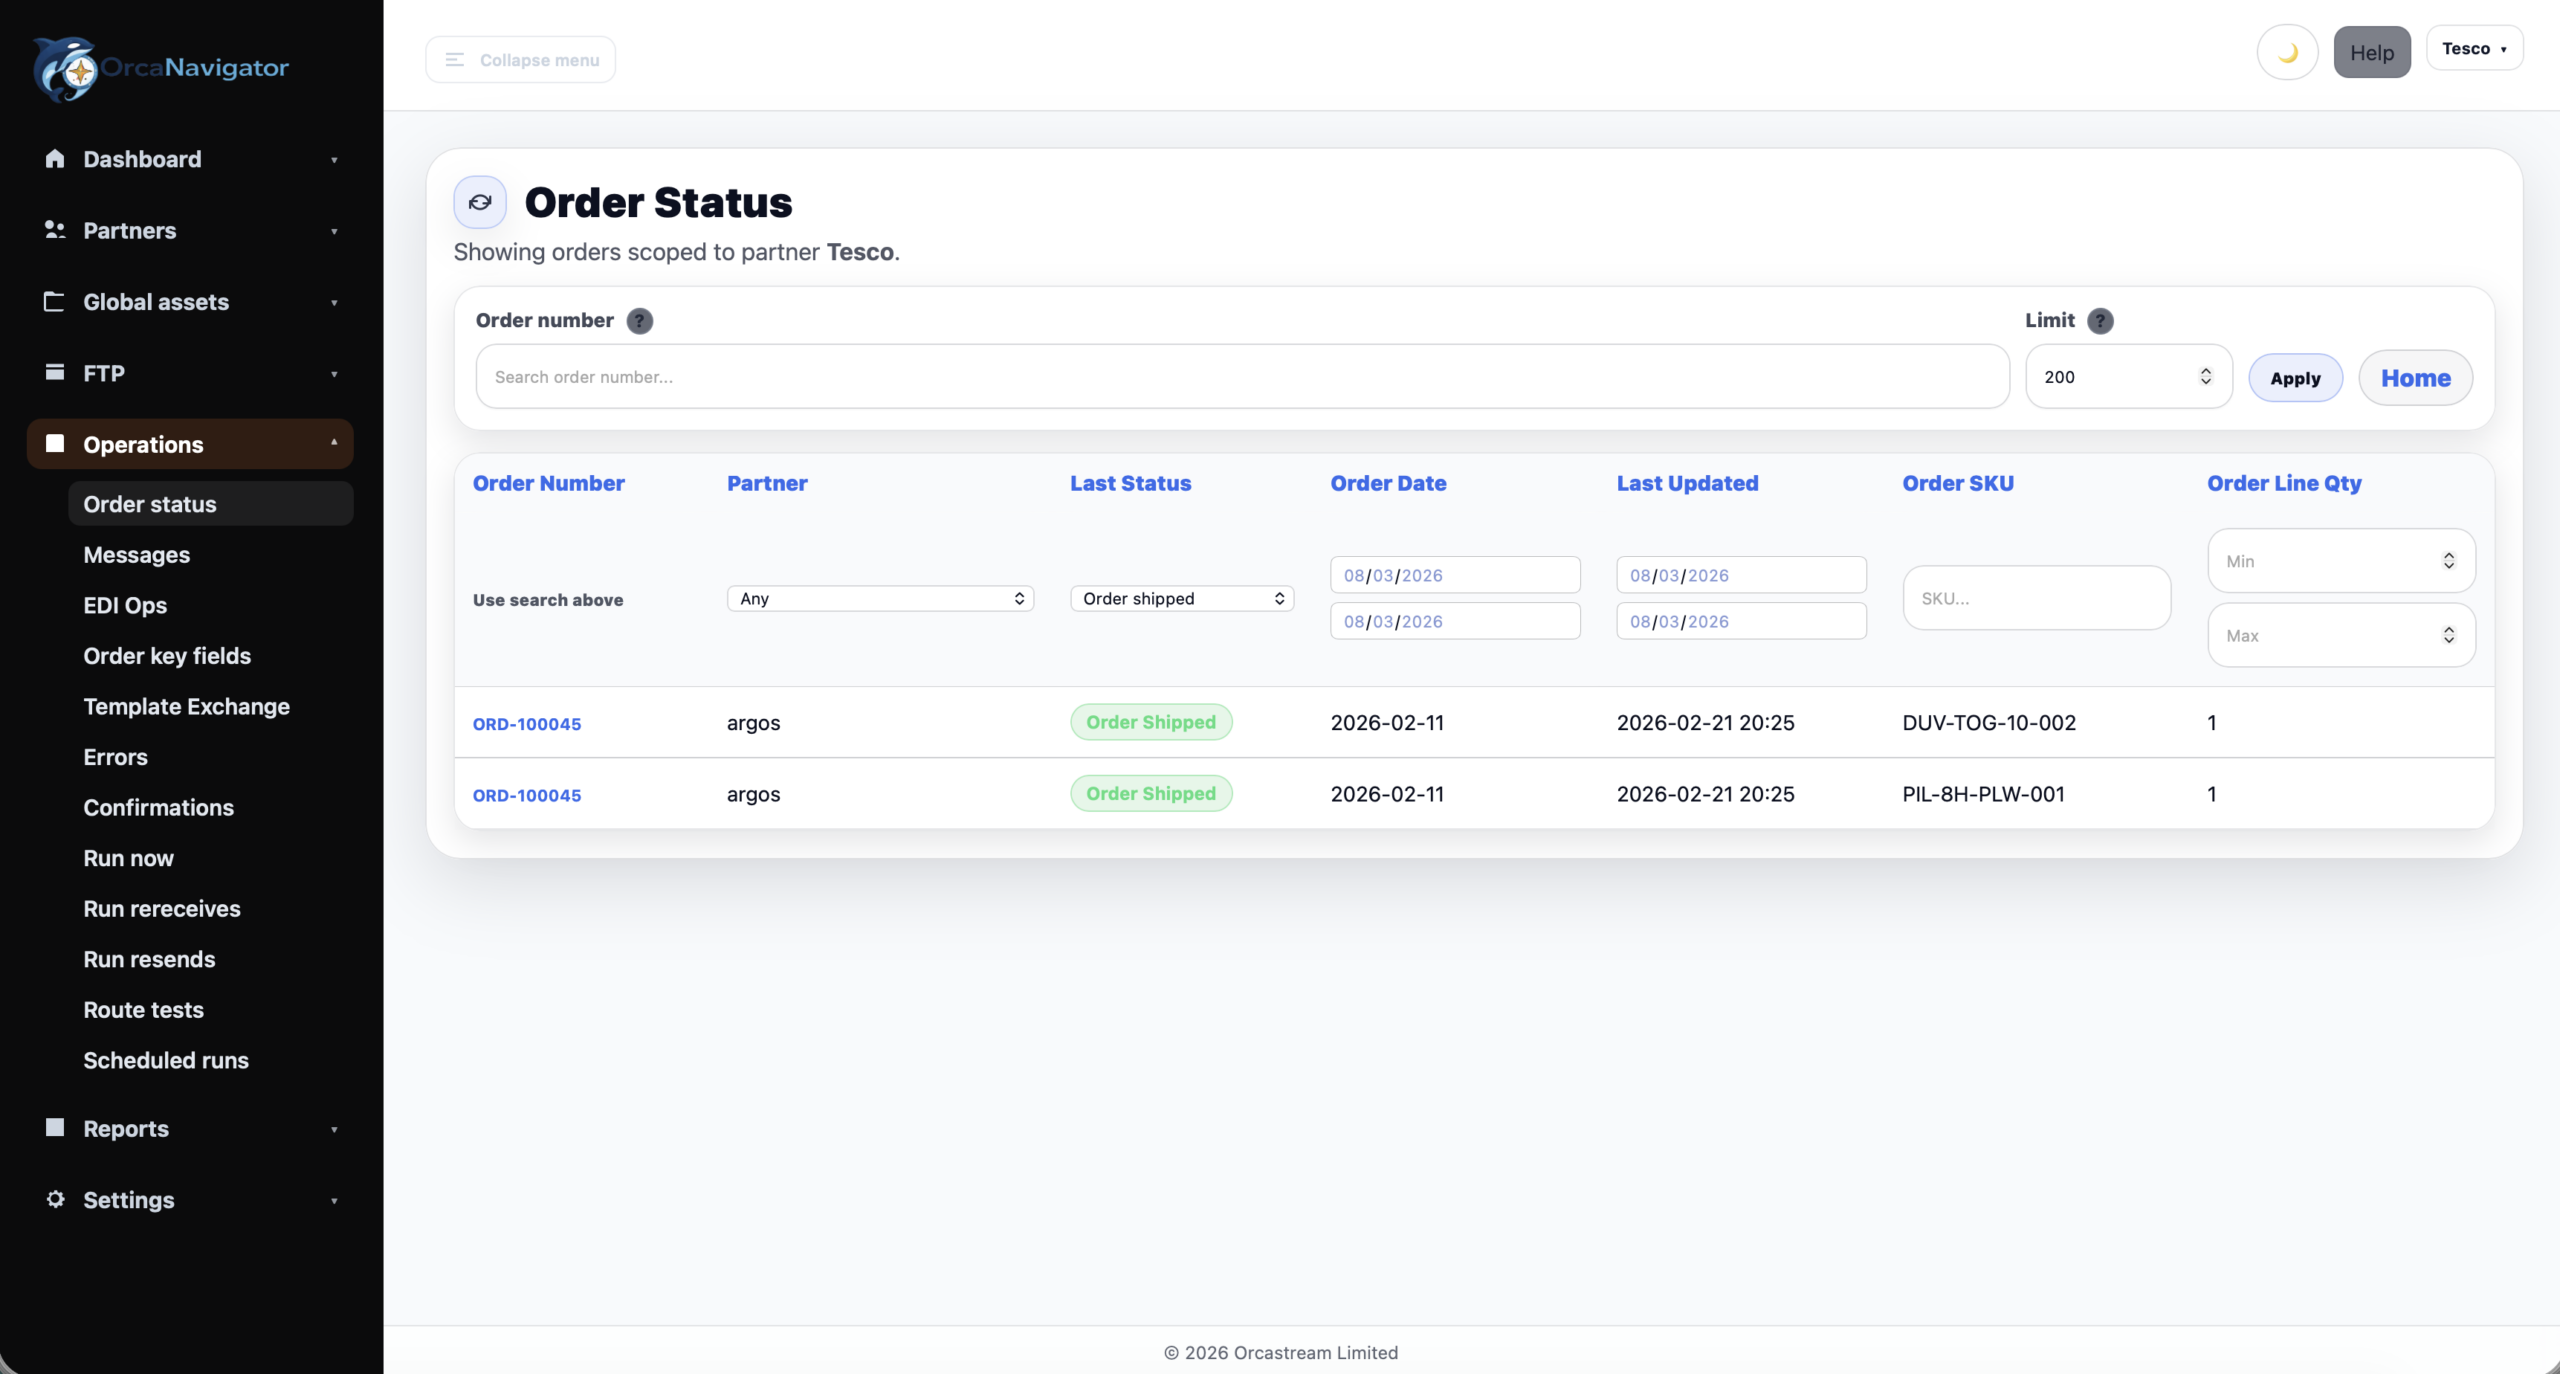Image resolution: width=2560 pixels, height=1374 pixels.
Task: Click the FTP sidebar icon
Action: [x=55, y=373]
